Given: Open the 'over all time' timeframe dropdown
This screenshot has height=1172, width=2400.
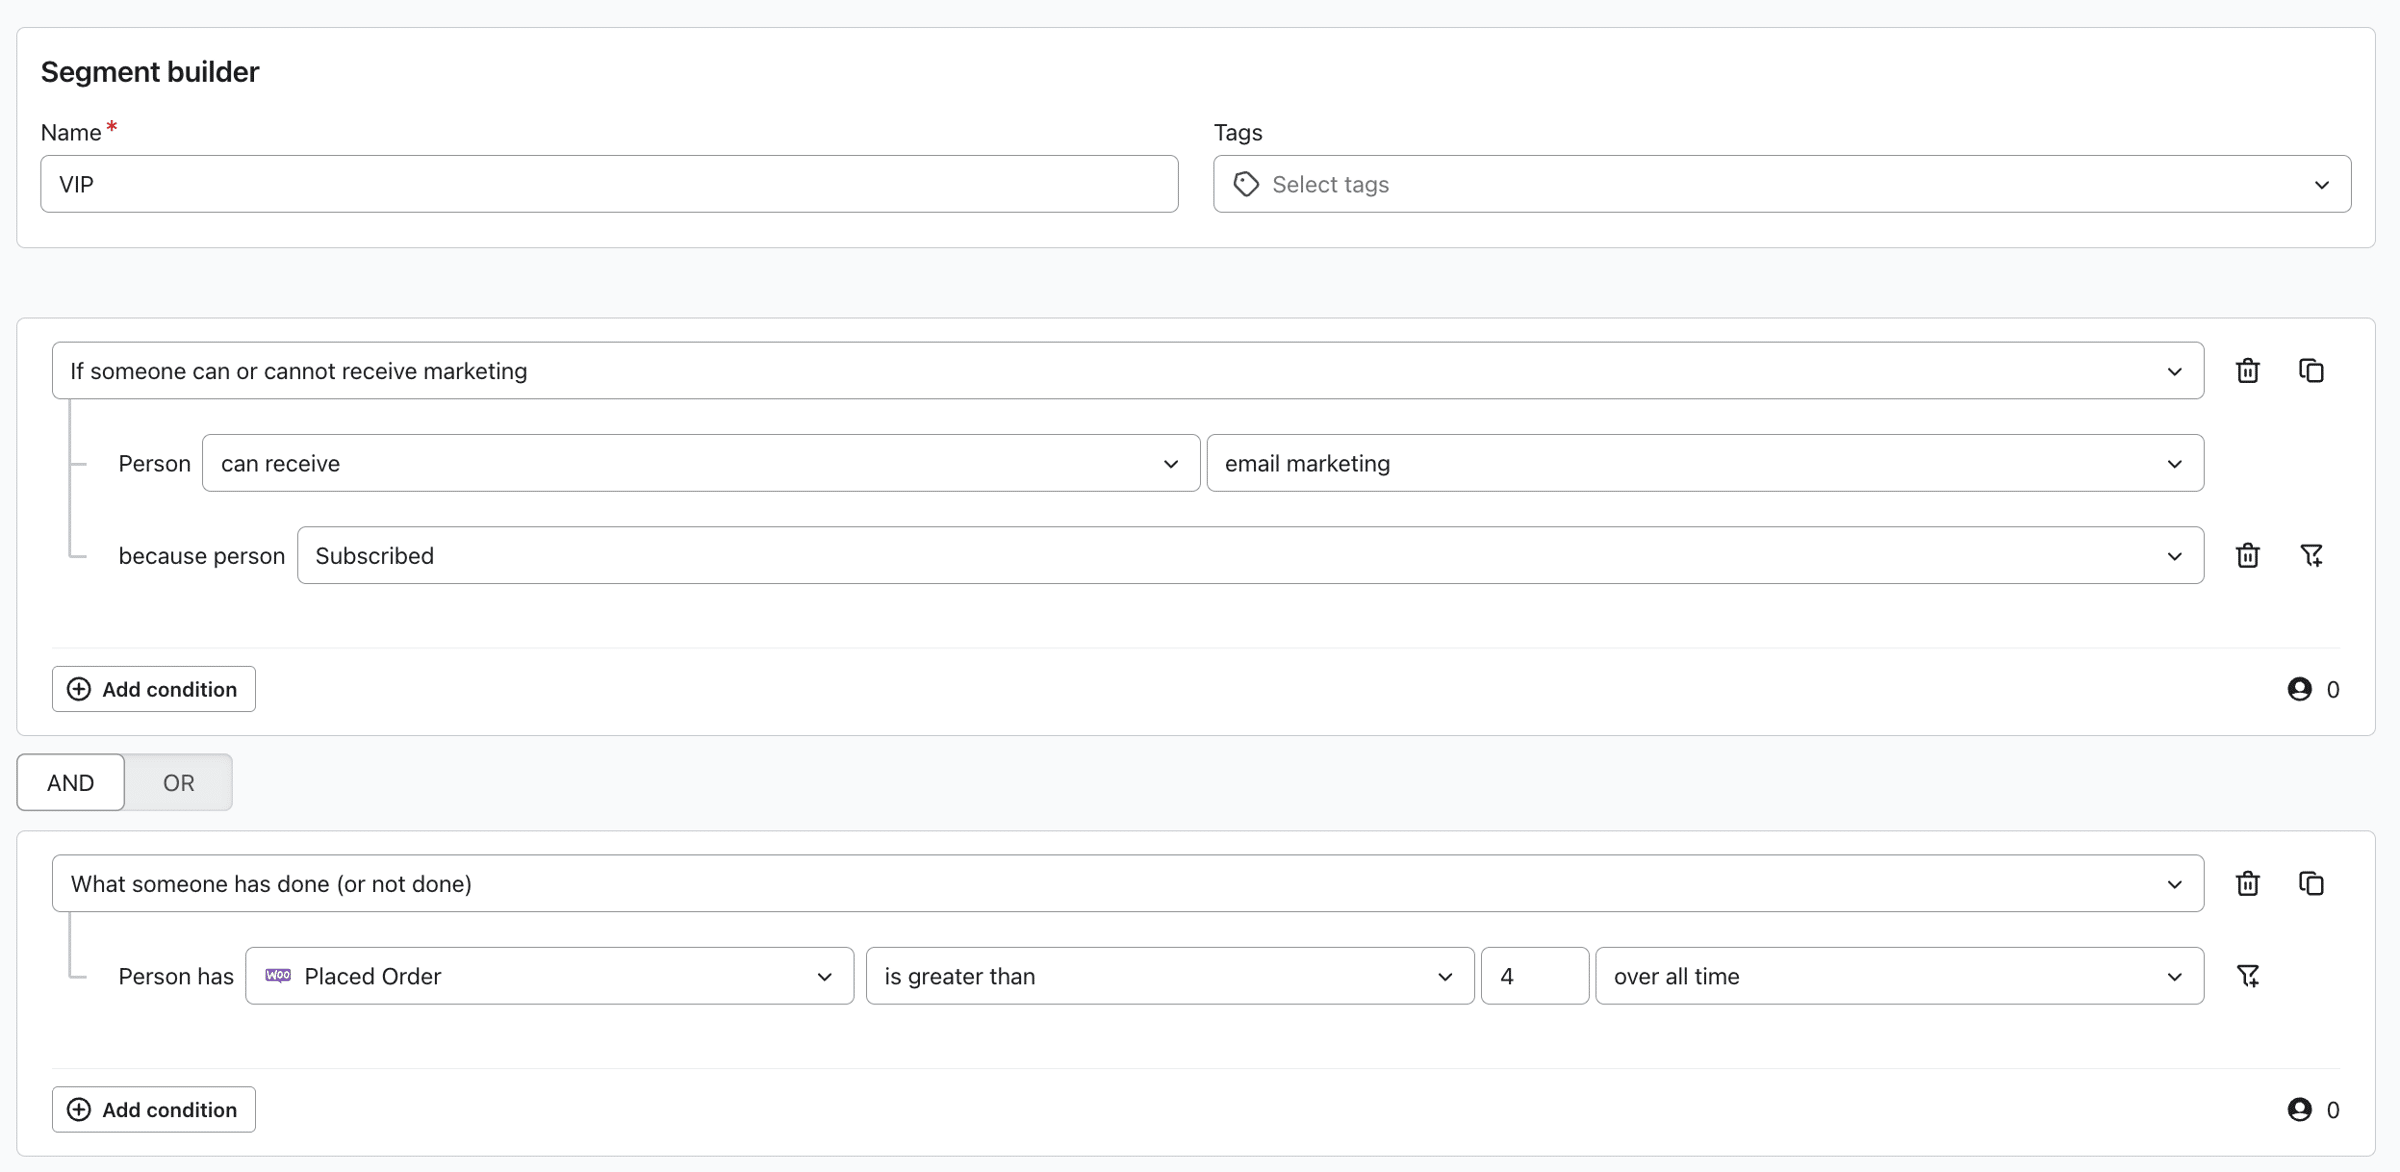Looking at the screenshot, I should tap(1898, 976).
